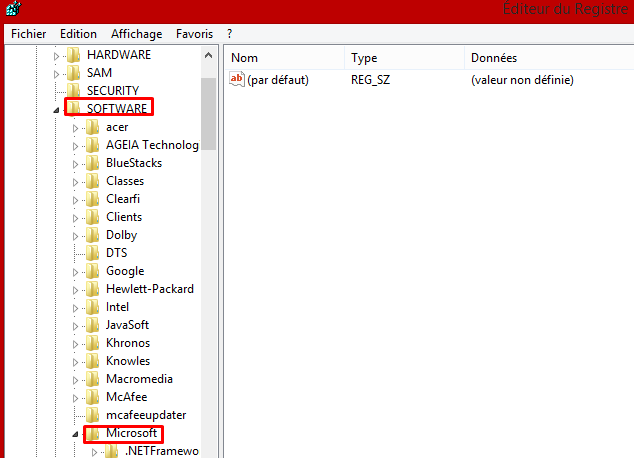Viewport: 634px width, 458px height.
Task: Select the (valeur non définie) data cell
Action: [522, 80]
